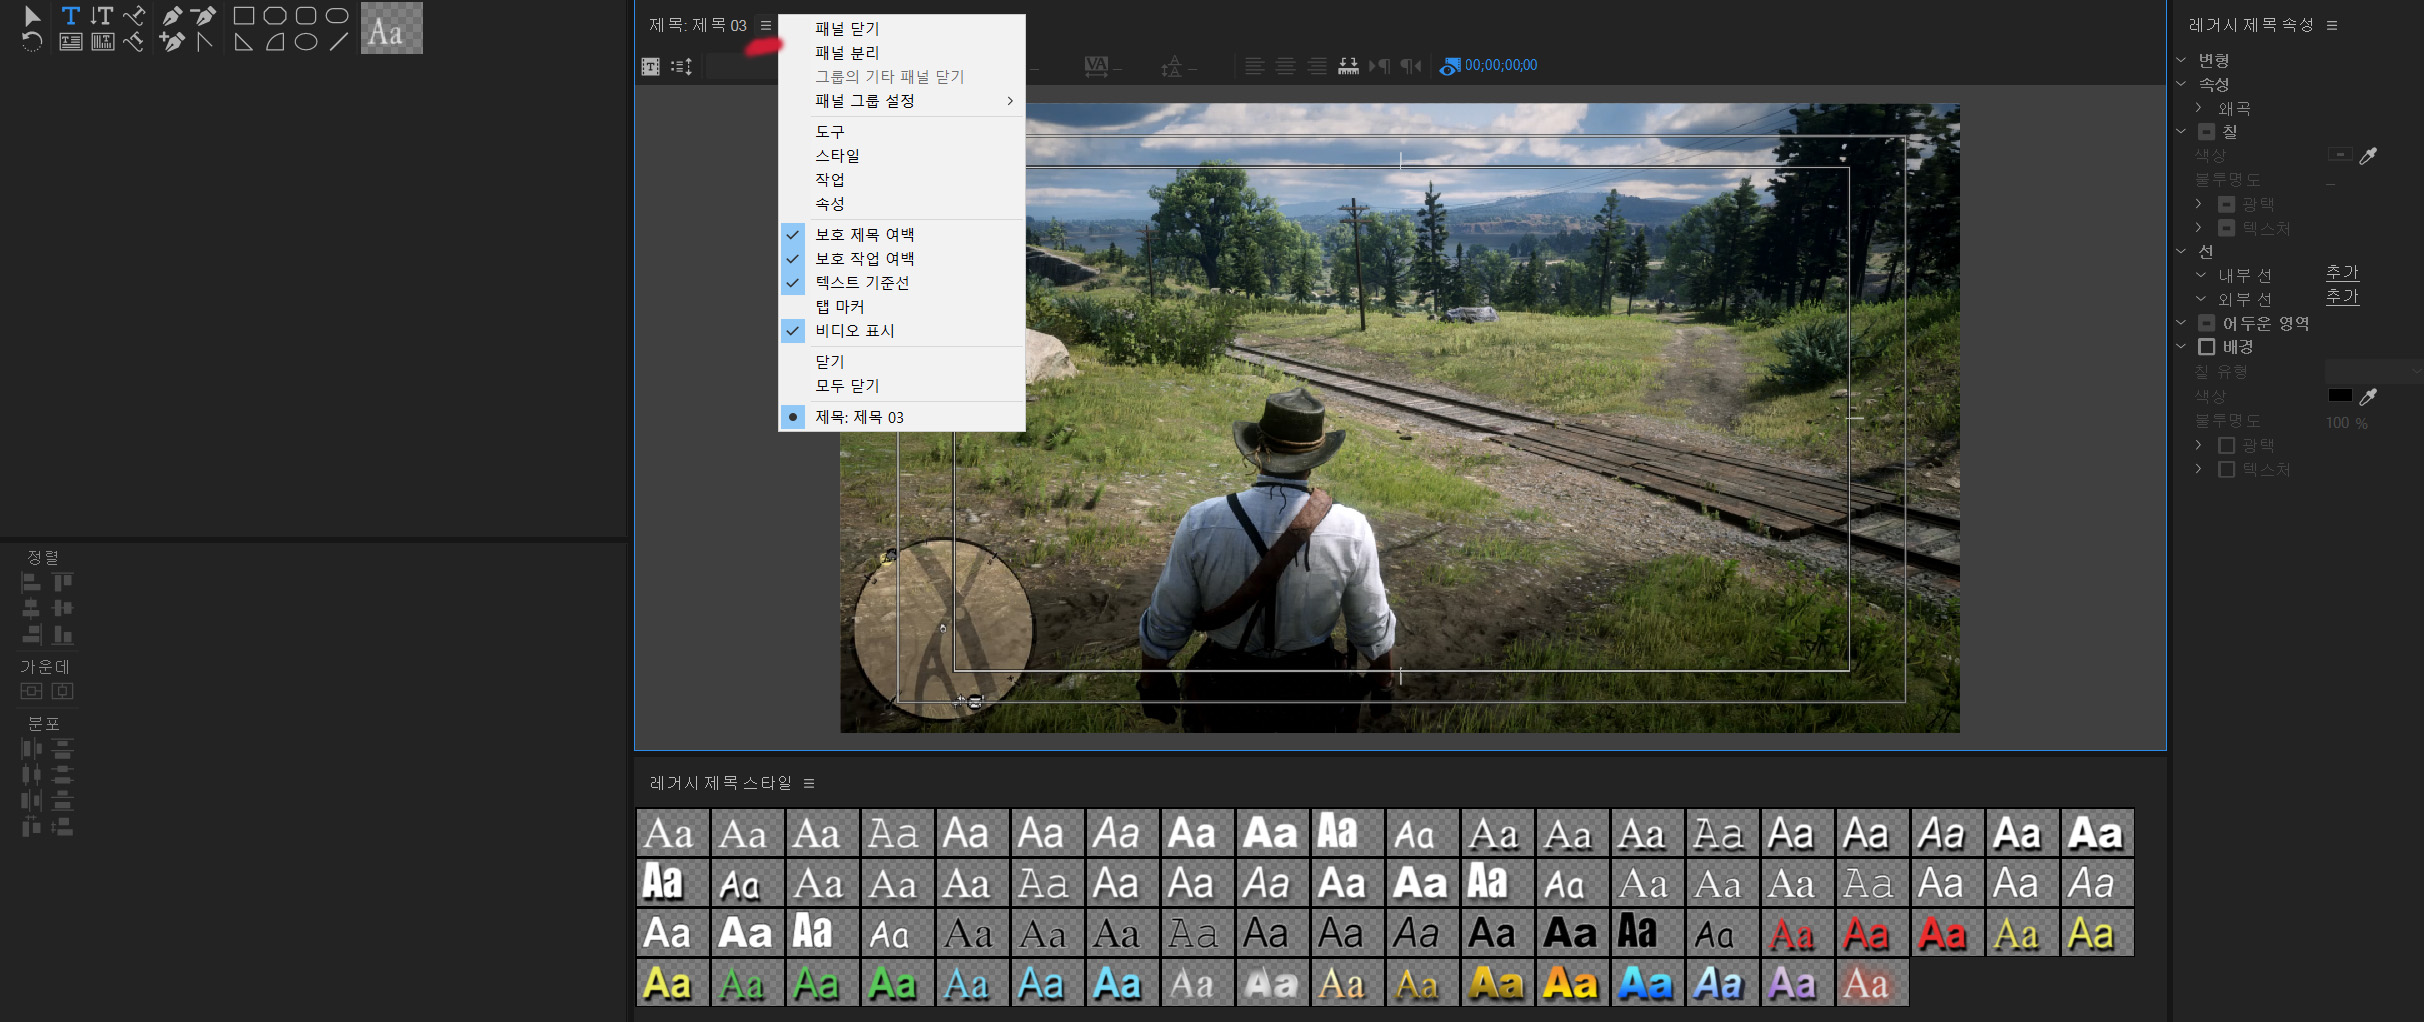
Task: Pick fill color with the 칠 eyedropper
Action: (2368, 156)
